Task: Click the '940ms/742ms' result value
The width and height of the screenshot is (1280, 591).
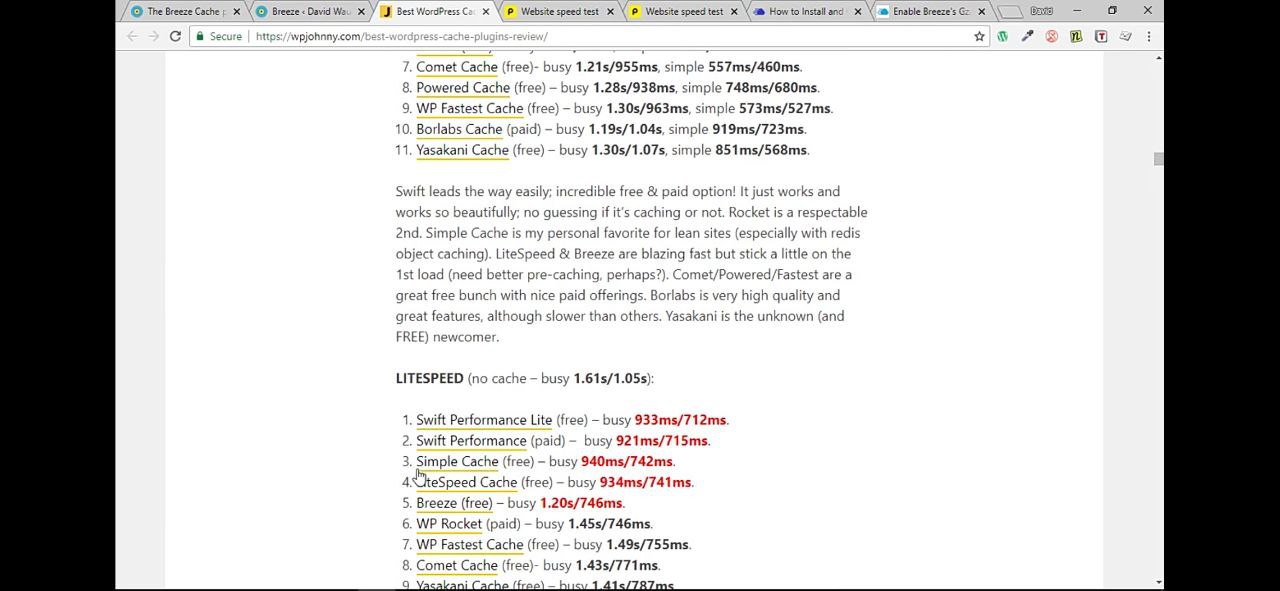Action: [x=626, y=462]
